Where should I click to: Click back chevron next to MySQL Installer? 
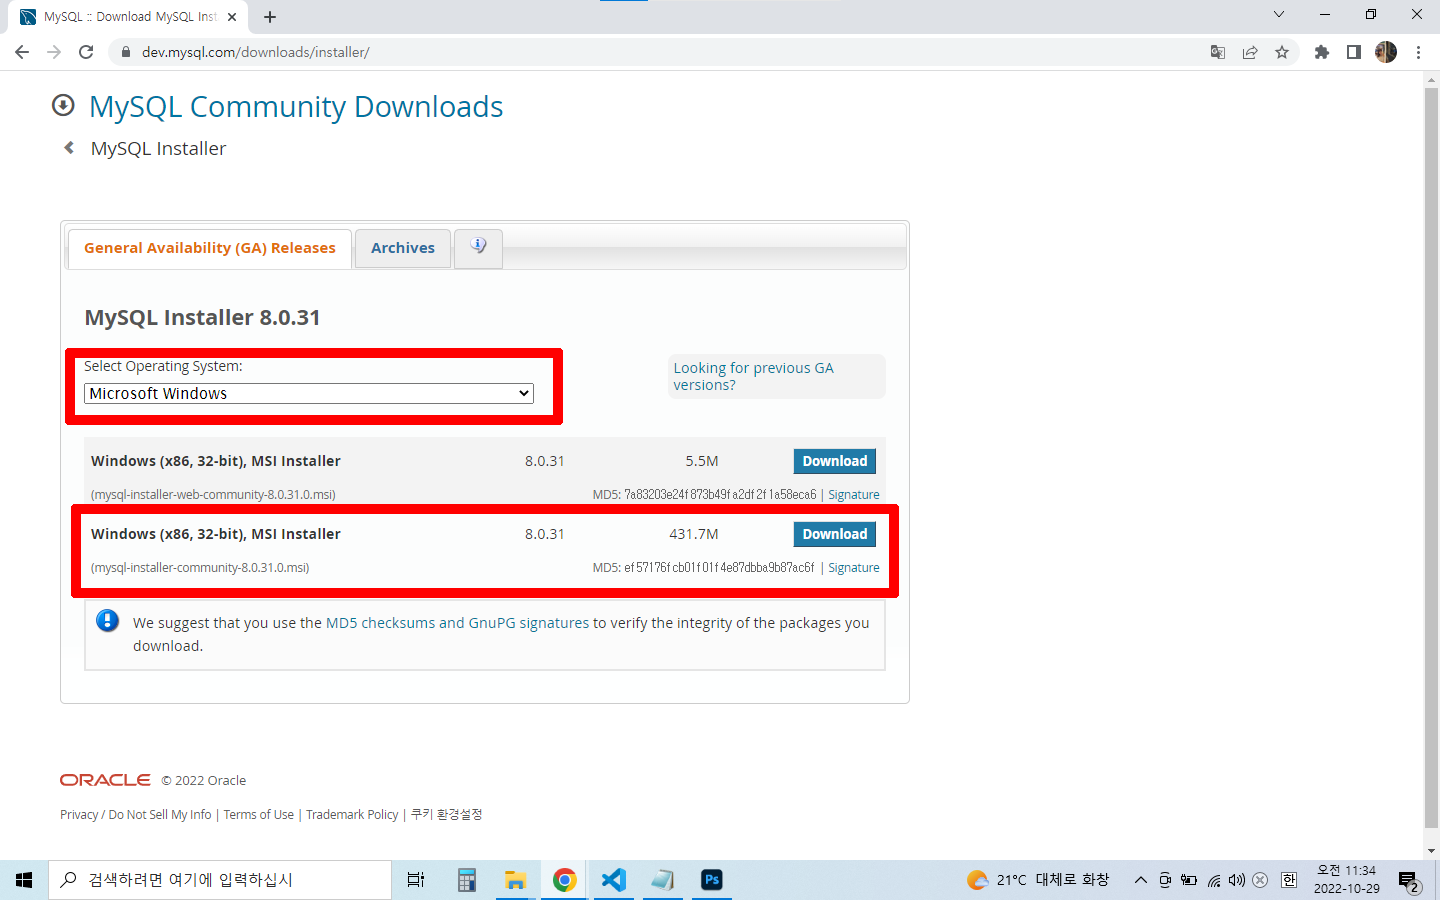click(x=69, y=148)
